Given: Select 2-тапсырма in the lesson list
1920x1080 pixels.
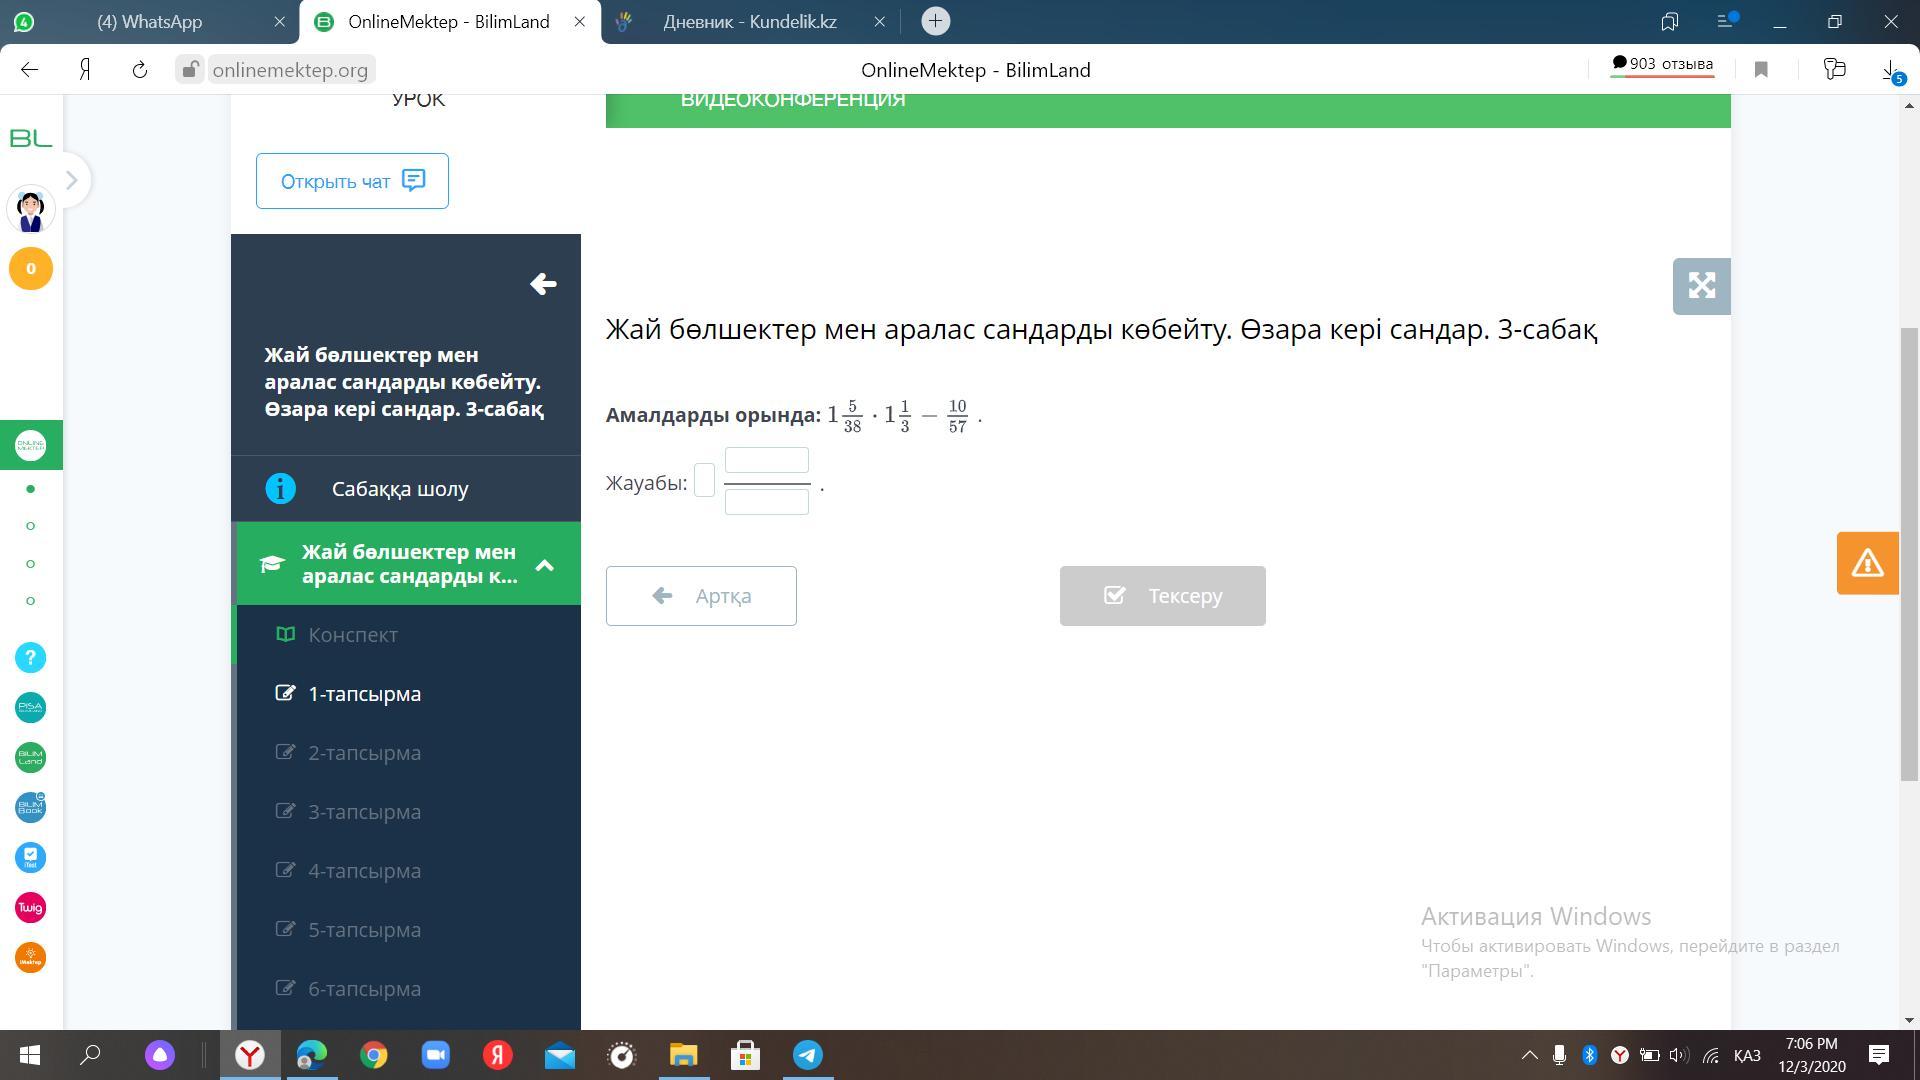Looking at the screenshot, I should pyautogui.click(x=364, y=753).
